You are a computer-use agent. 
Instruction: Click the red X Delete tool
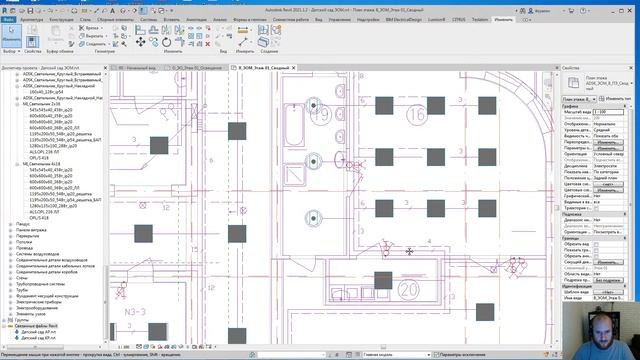[208, 44]
